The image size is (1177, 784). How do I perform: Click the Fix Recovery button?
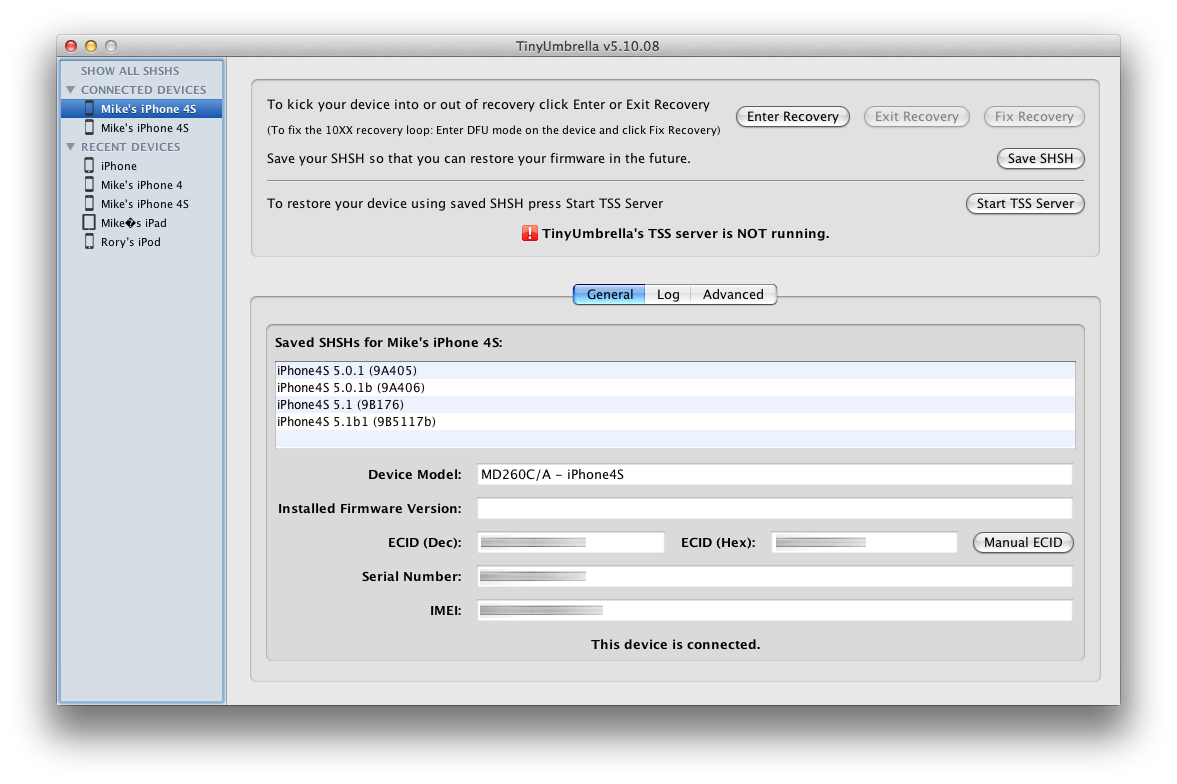pyautogui.click(x=1034, y=116)
